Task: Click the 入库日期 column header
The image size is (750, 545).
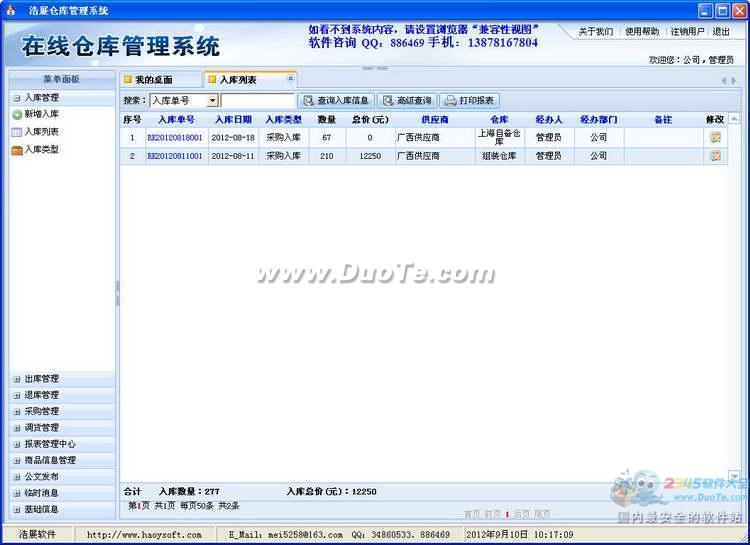Action: (x=233, y=120)
